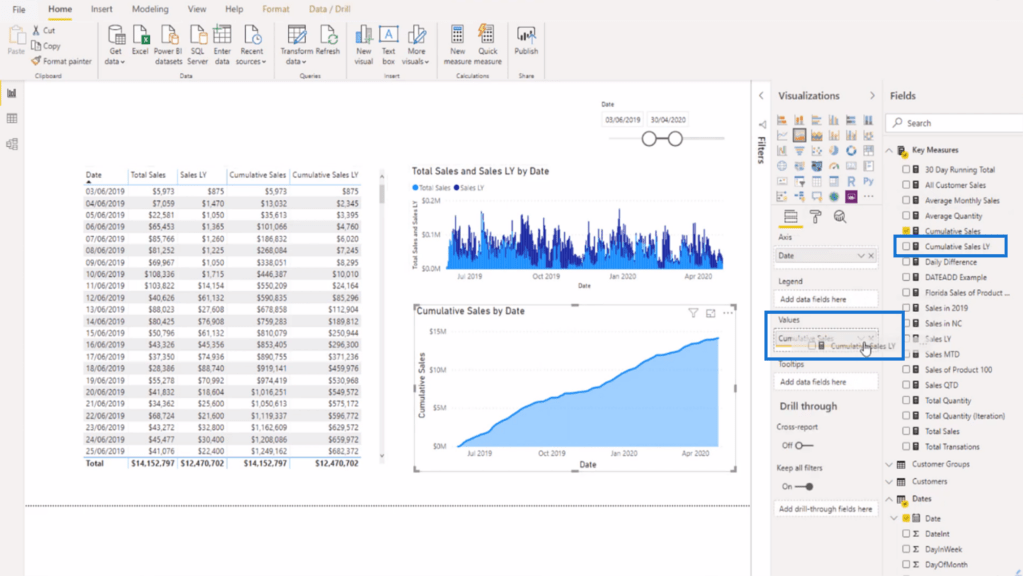Viewport: 1024px width, 576px height.
Task: Open the Format paint-roller tab
Action: coord(815,217)
